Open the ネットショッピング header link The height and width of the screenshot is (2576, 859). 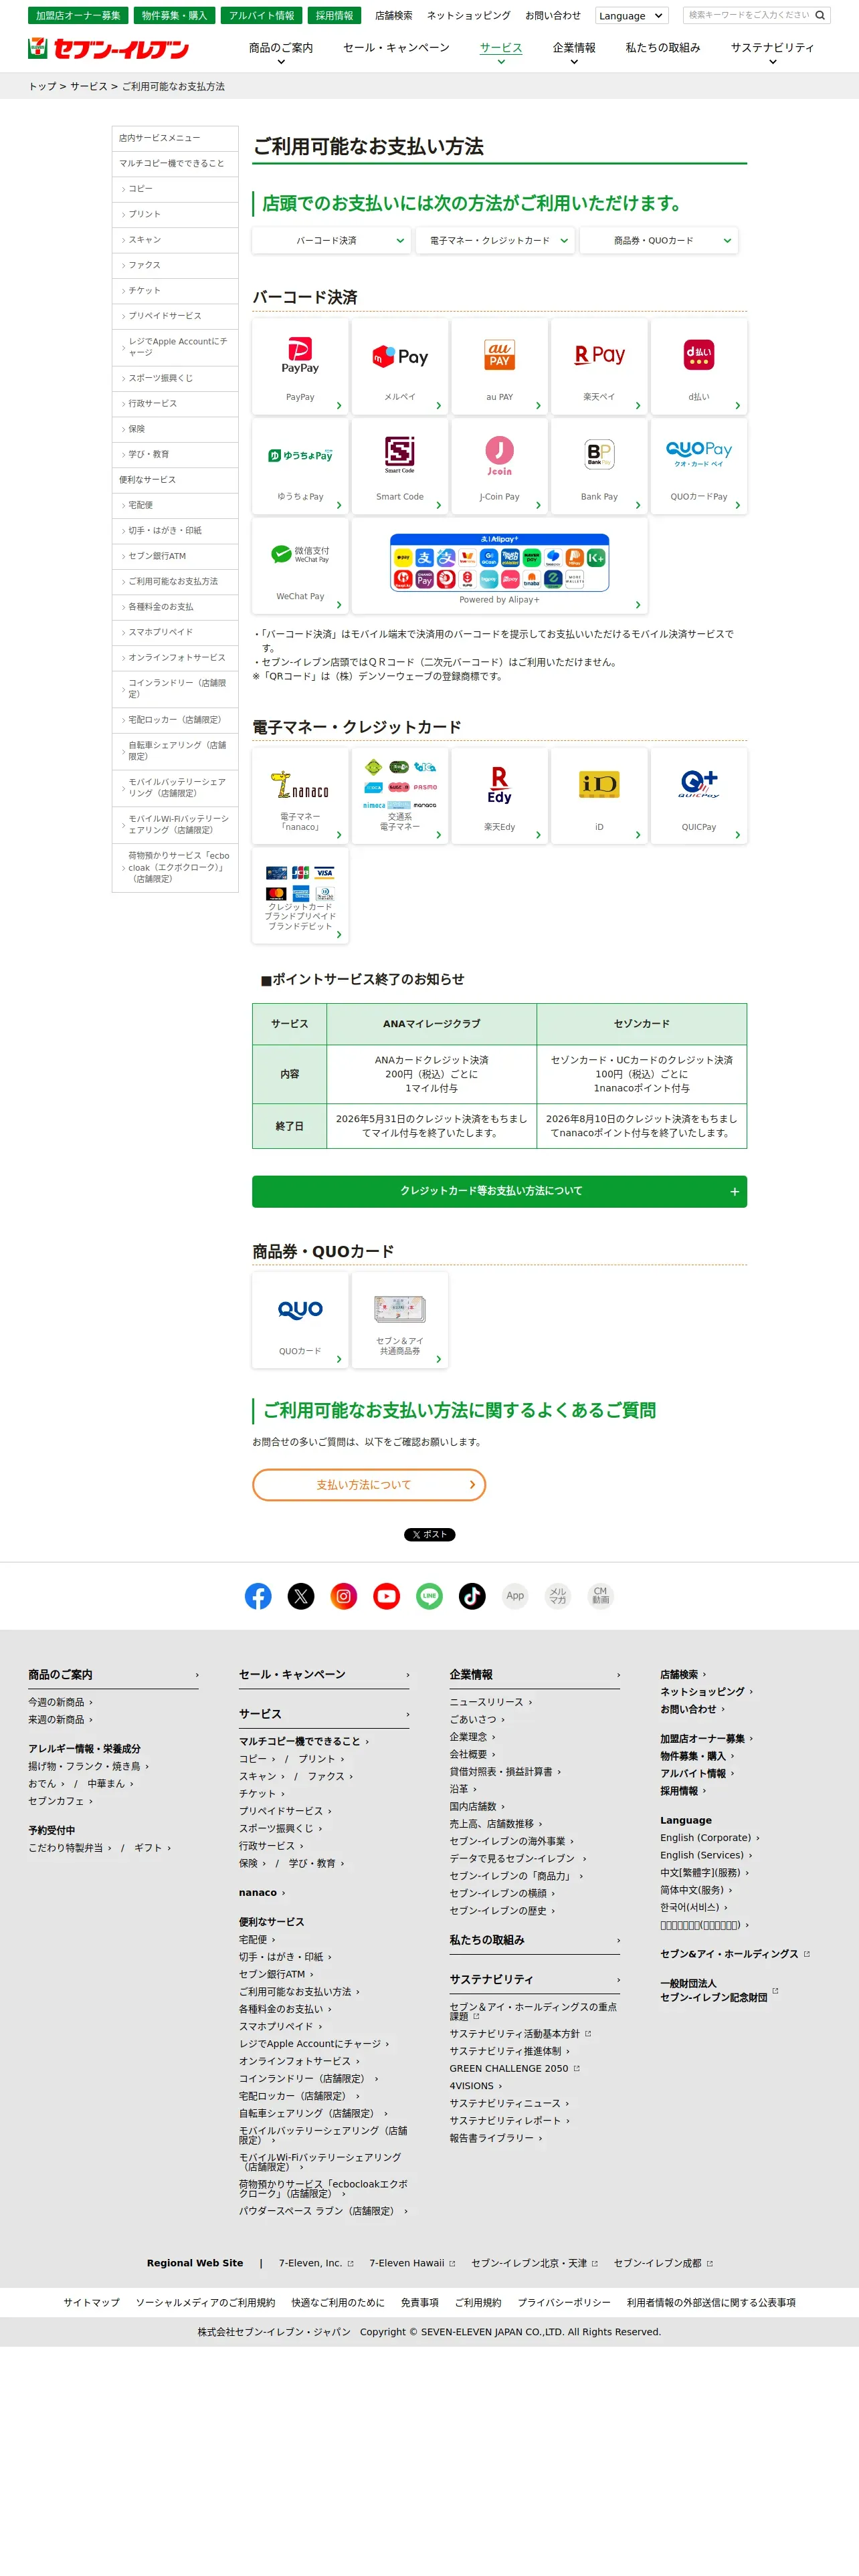[x=469, y=16]
